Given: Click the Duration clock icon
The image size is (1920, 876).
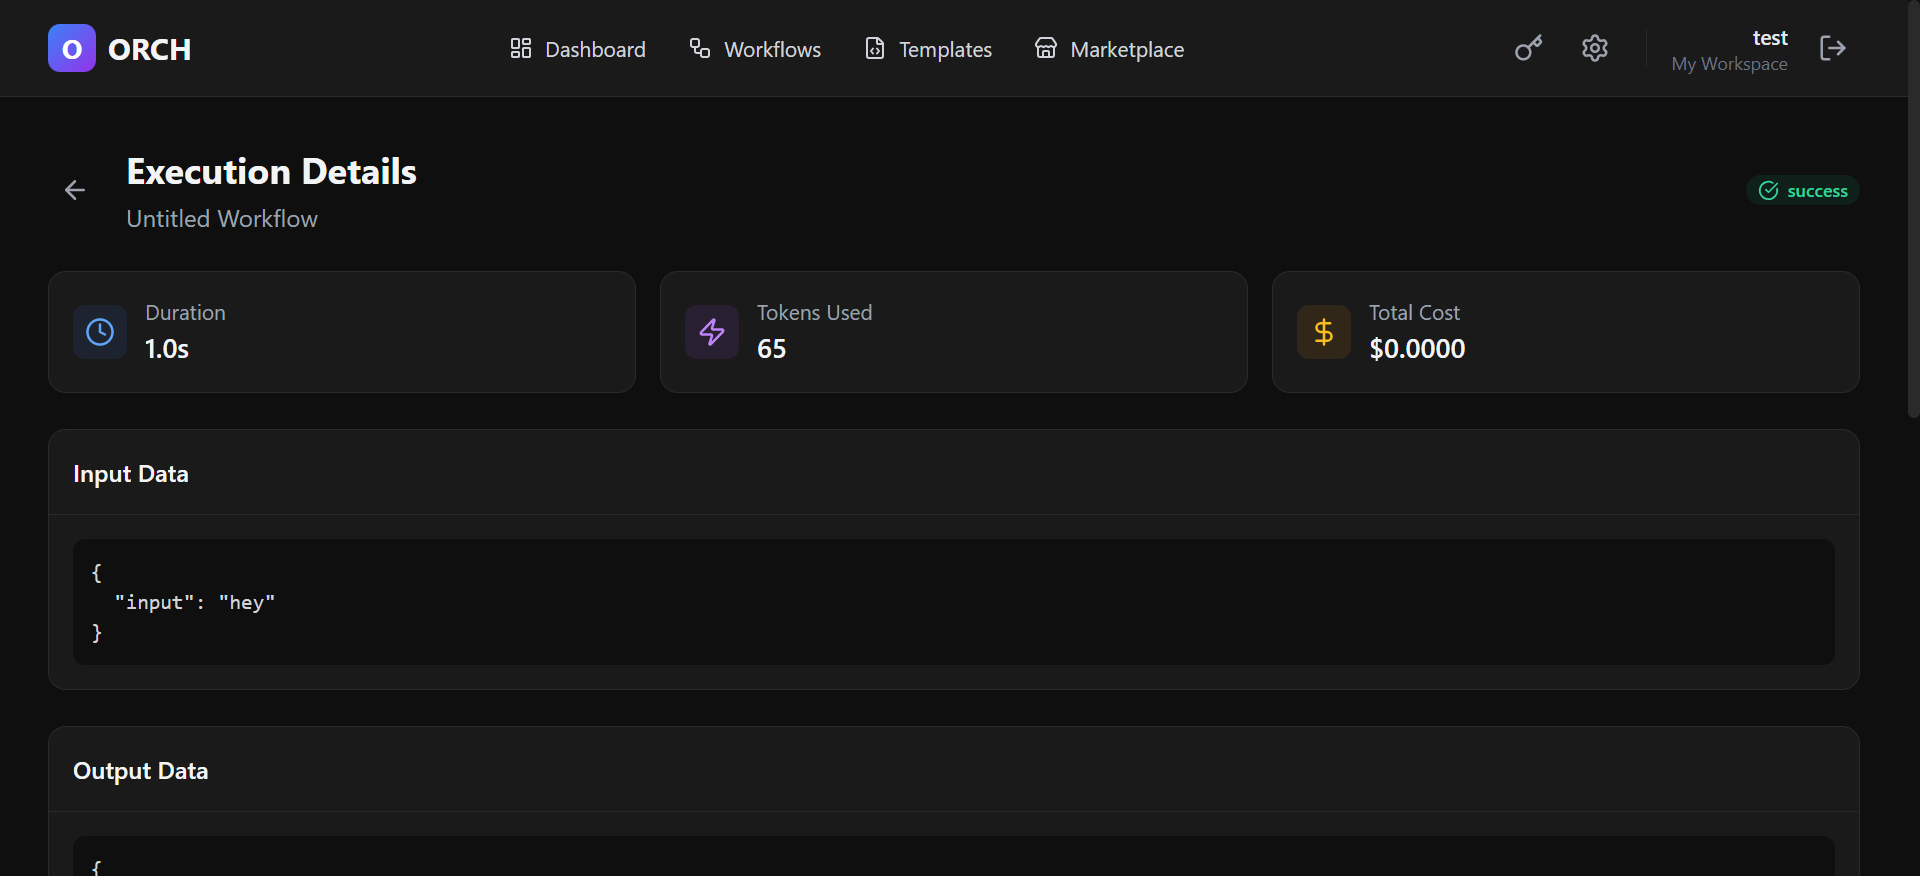Looking at the screenshot, I should [100, 332].
